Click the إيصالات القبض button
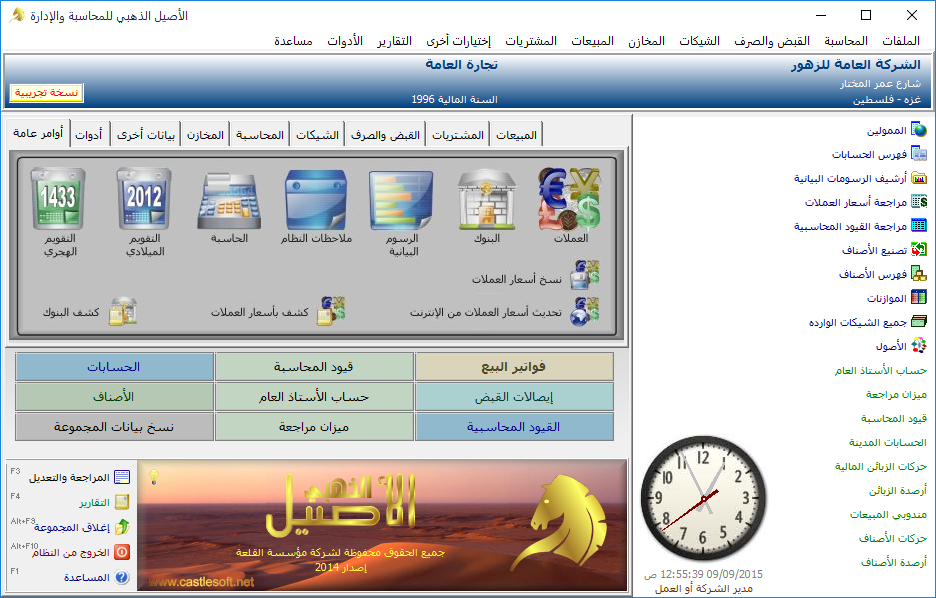Viewport: 936px width, 598px height. pos(514,396)
